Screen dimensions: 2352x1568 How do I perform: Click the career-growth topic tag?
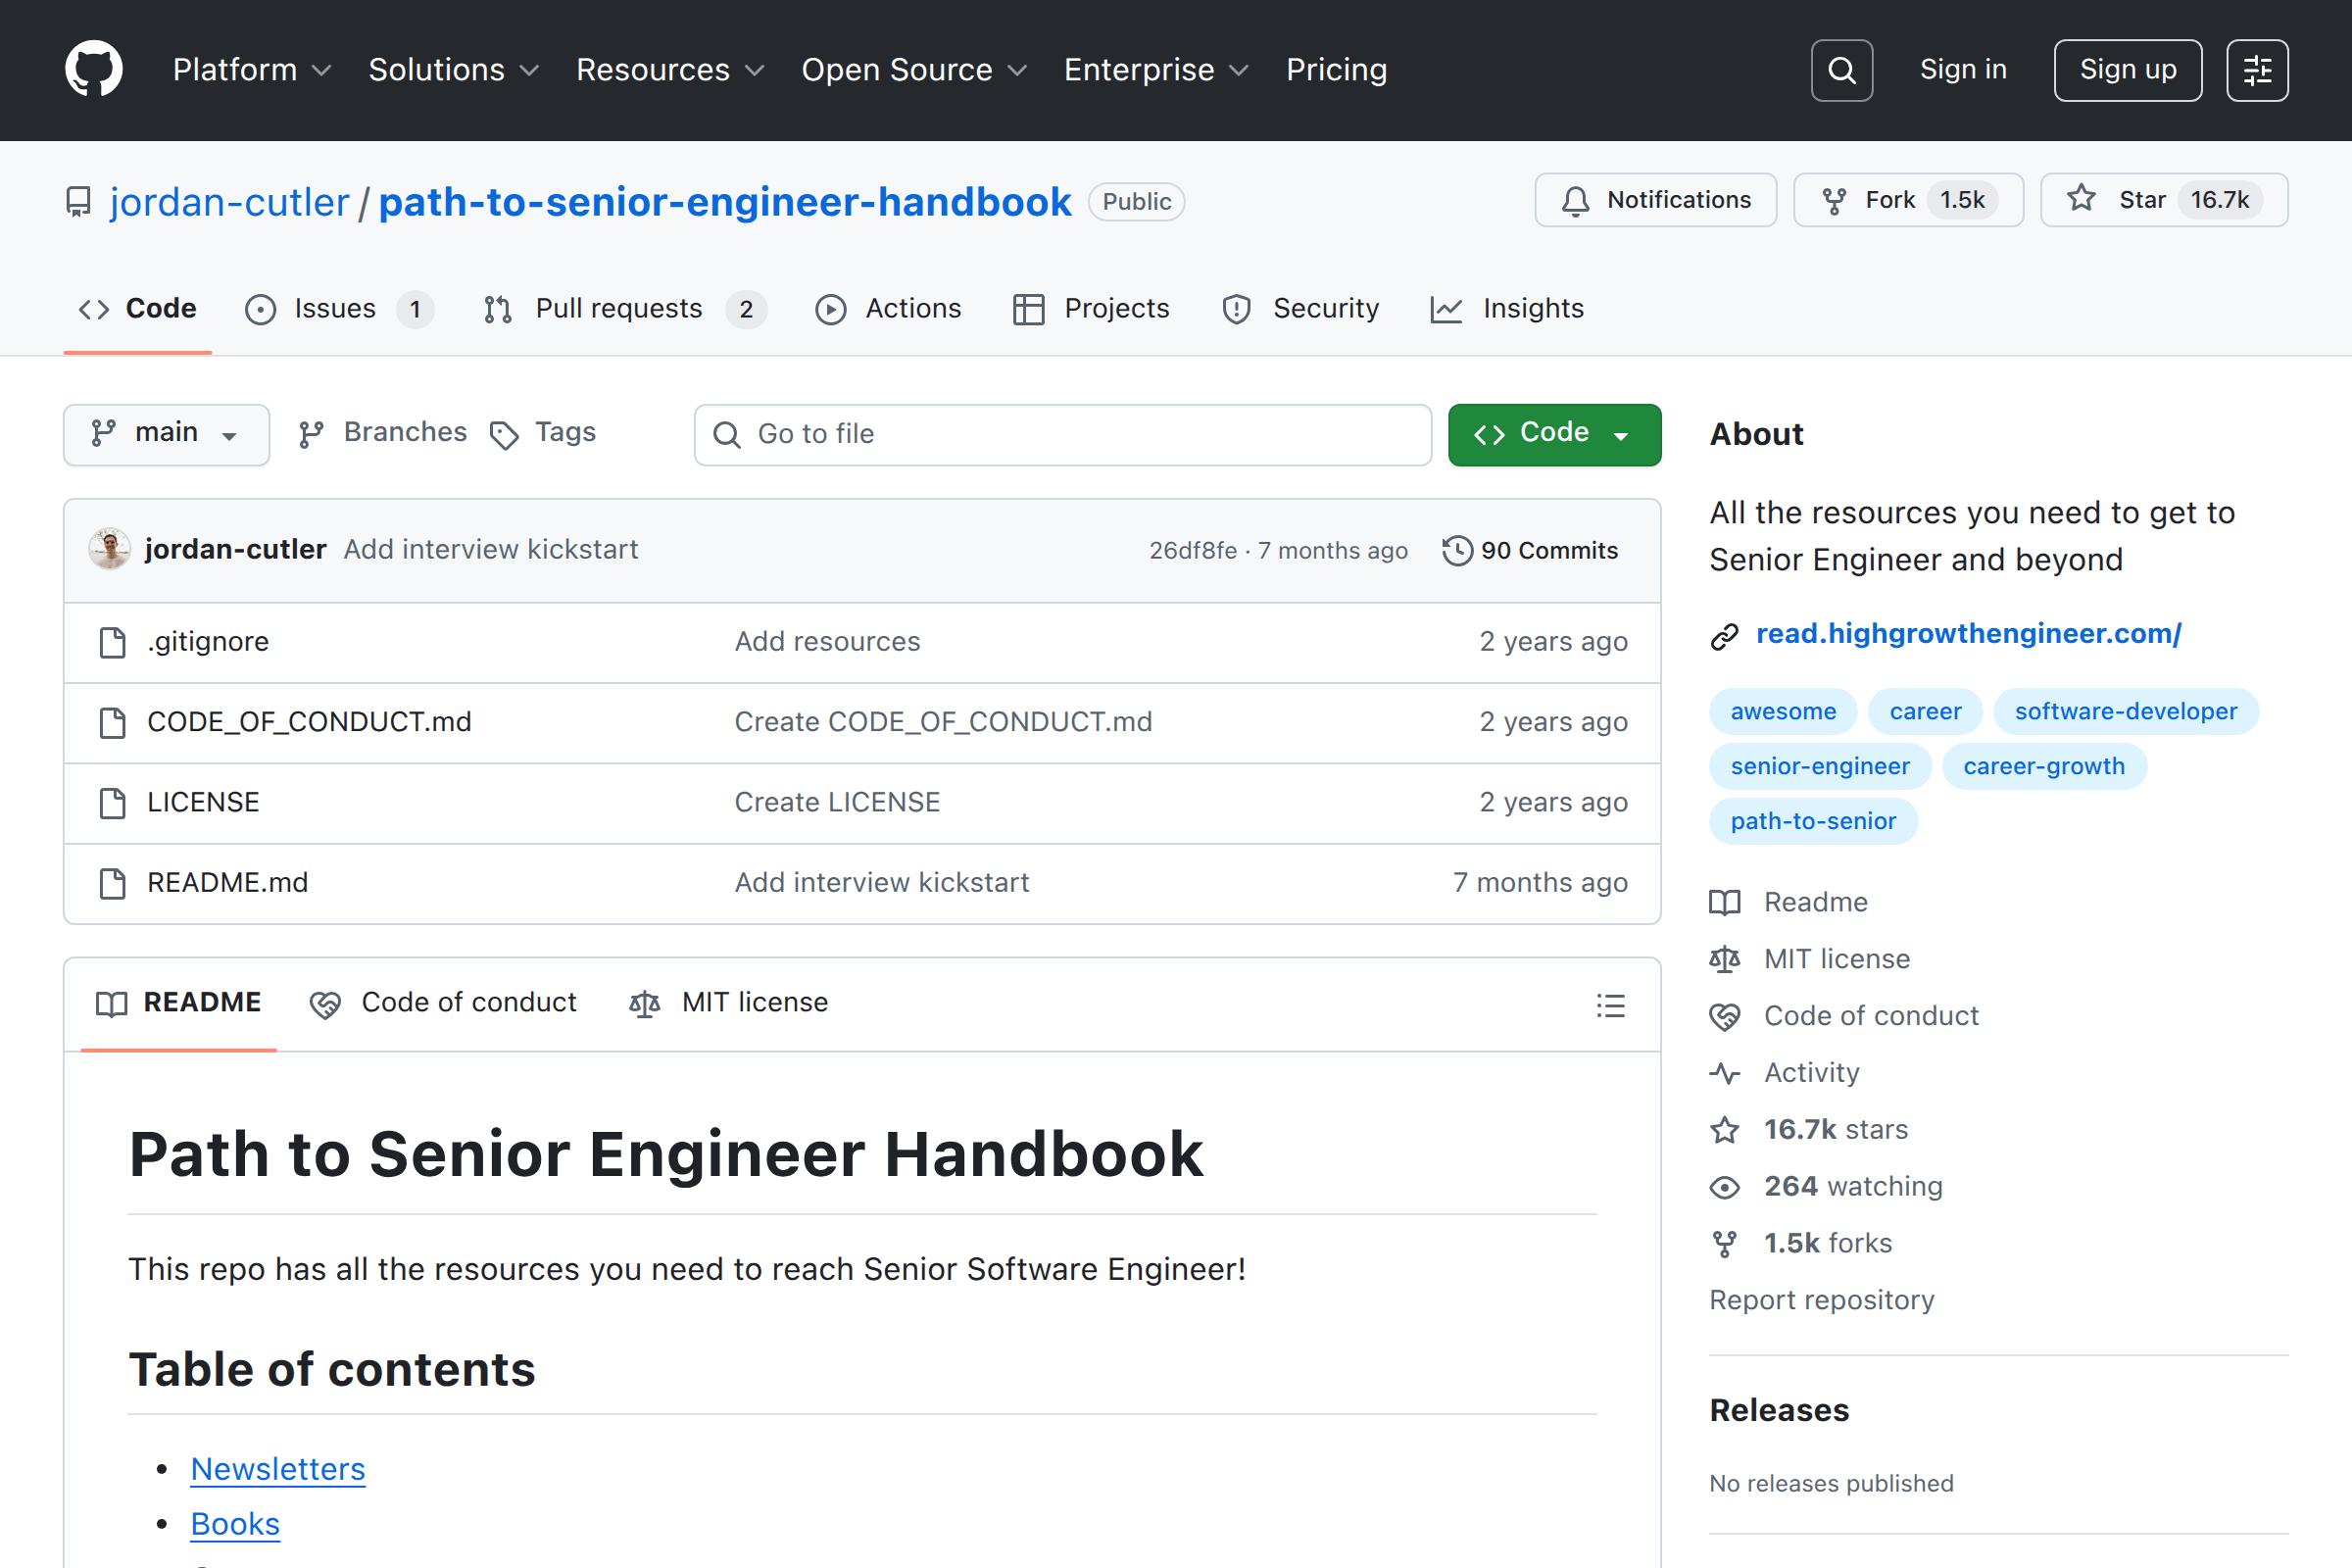(2044, 766)
